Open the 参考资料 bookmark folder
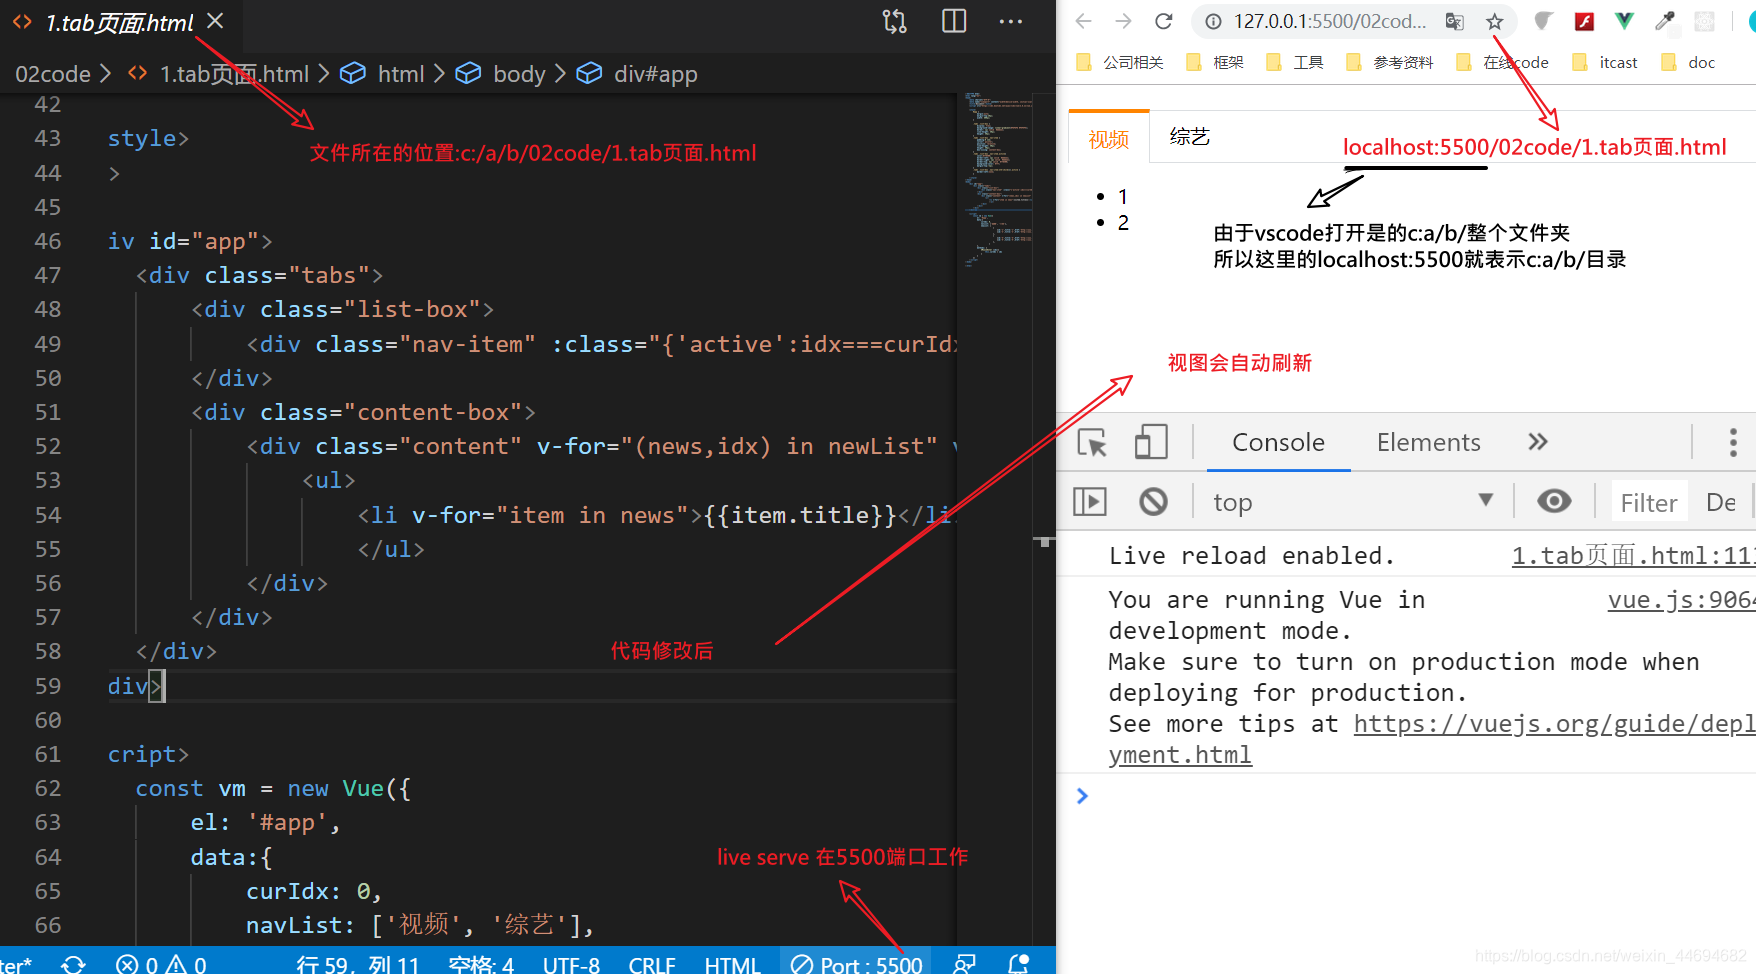Screen dimensions: 1756x974 click(x=1389, y=62)
